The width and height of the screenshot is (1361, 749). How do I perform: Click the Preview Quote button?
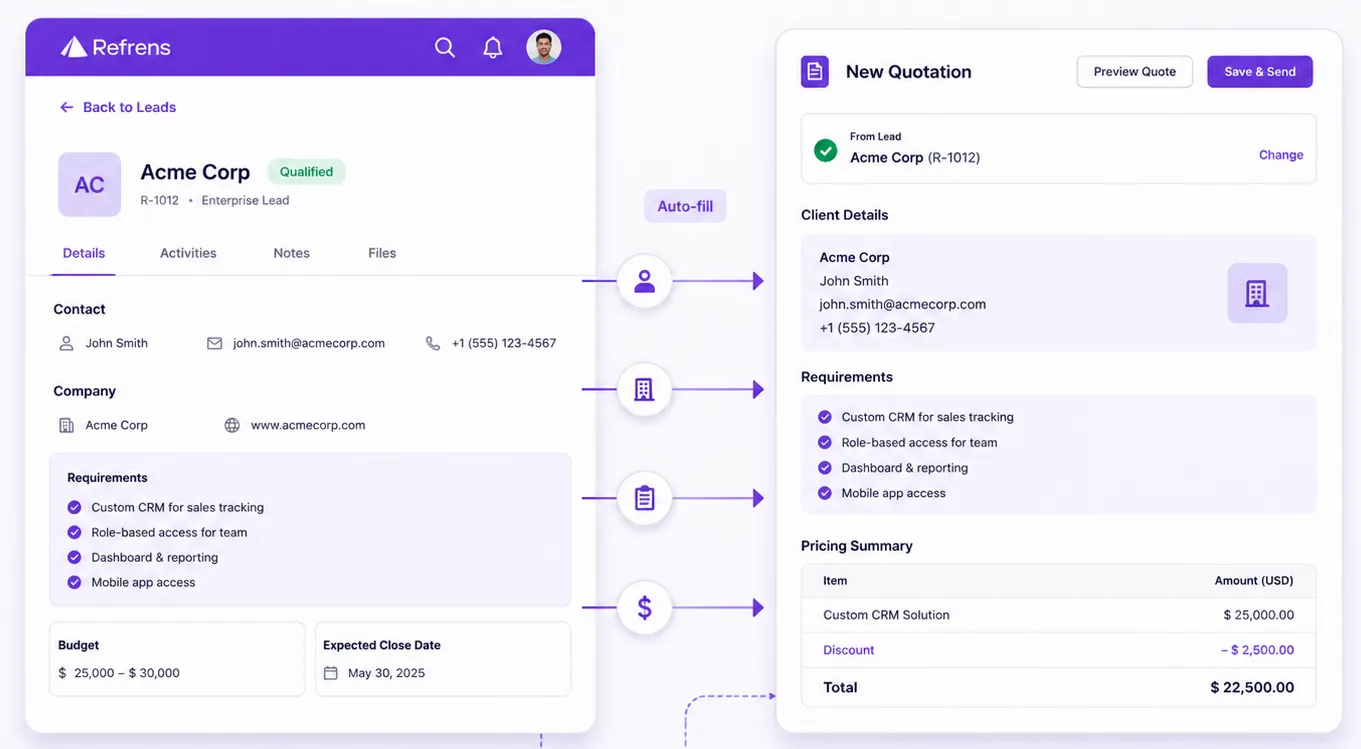pos(1135,72)
